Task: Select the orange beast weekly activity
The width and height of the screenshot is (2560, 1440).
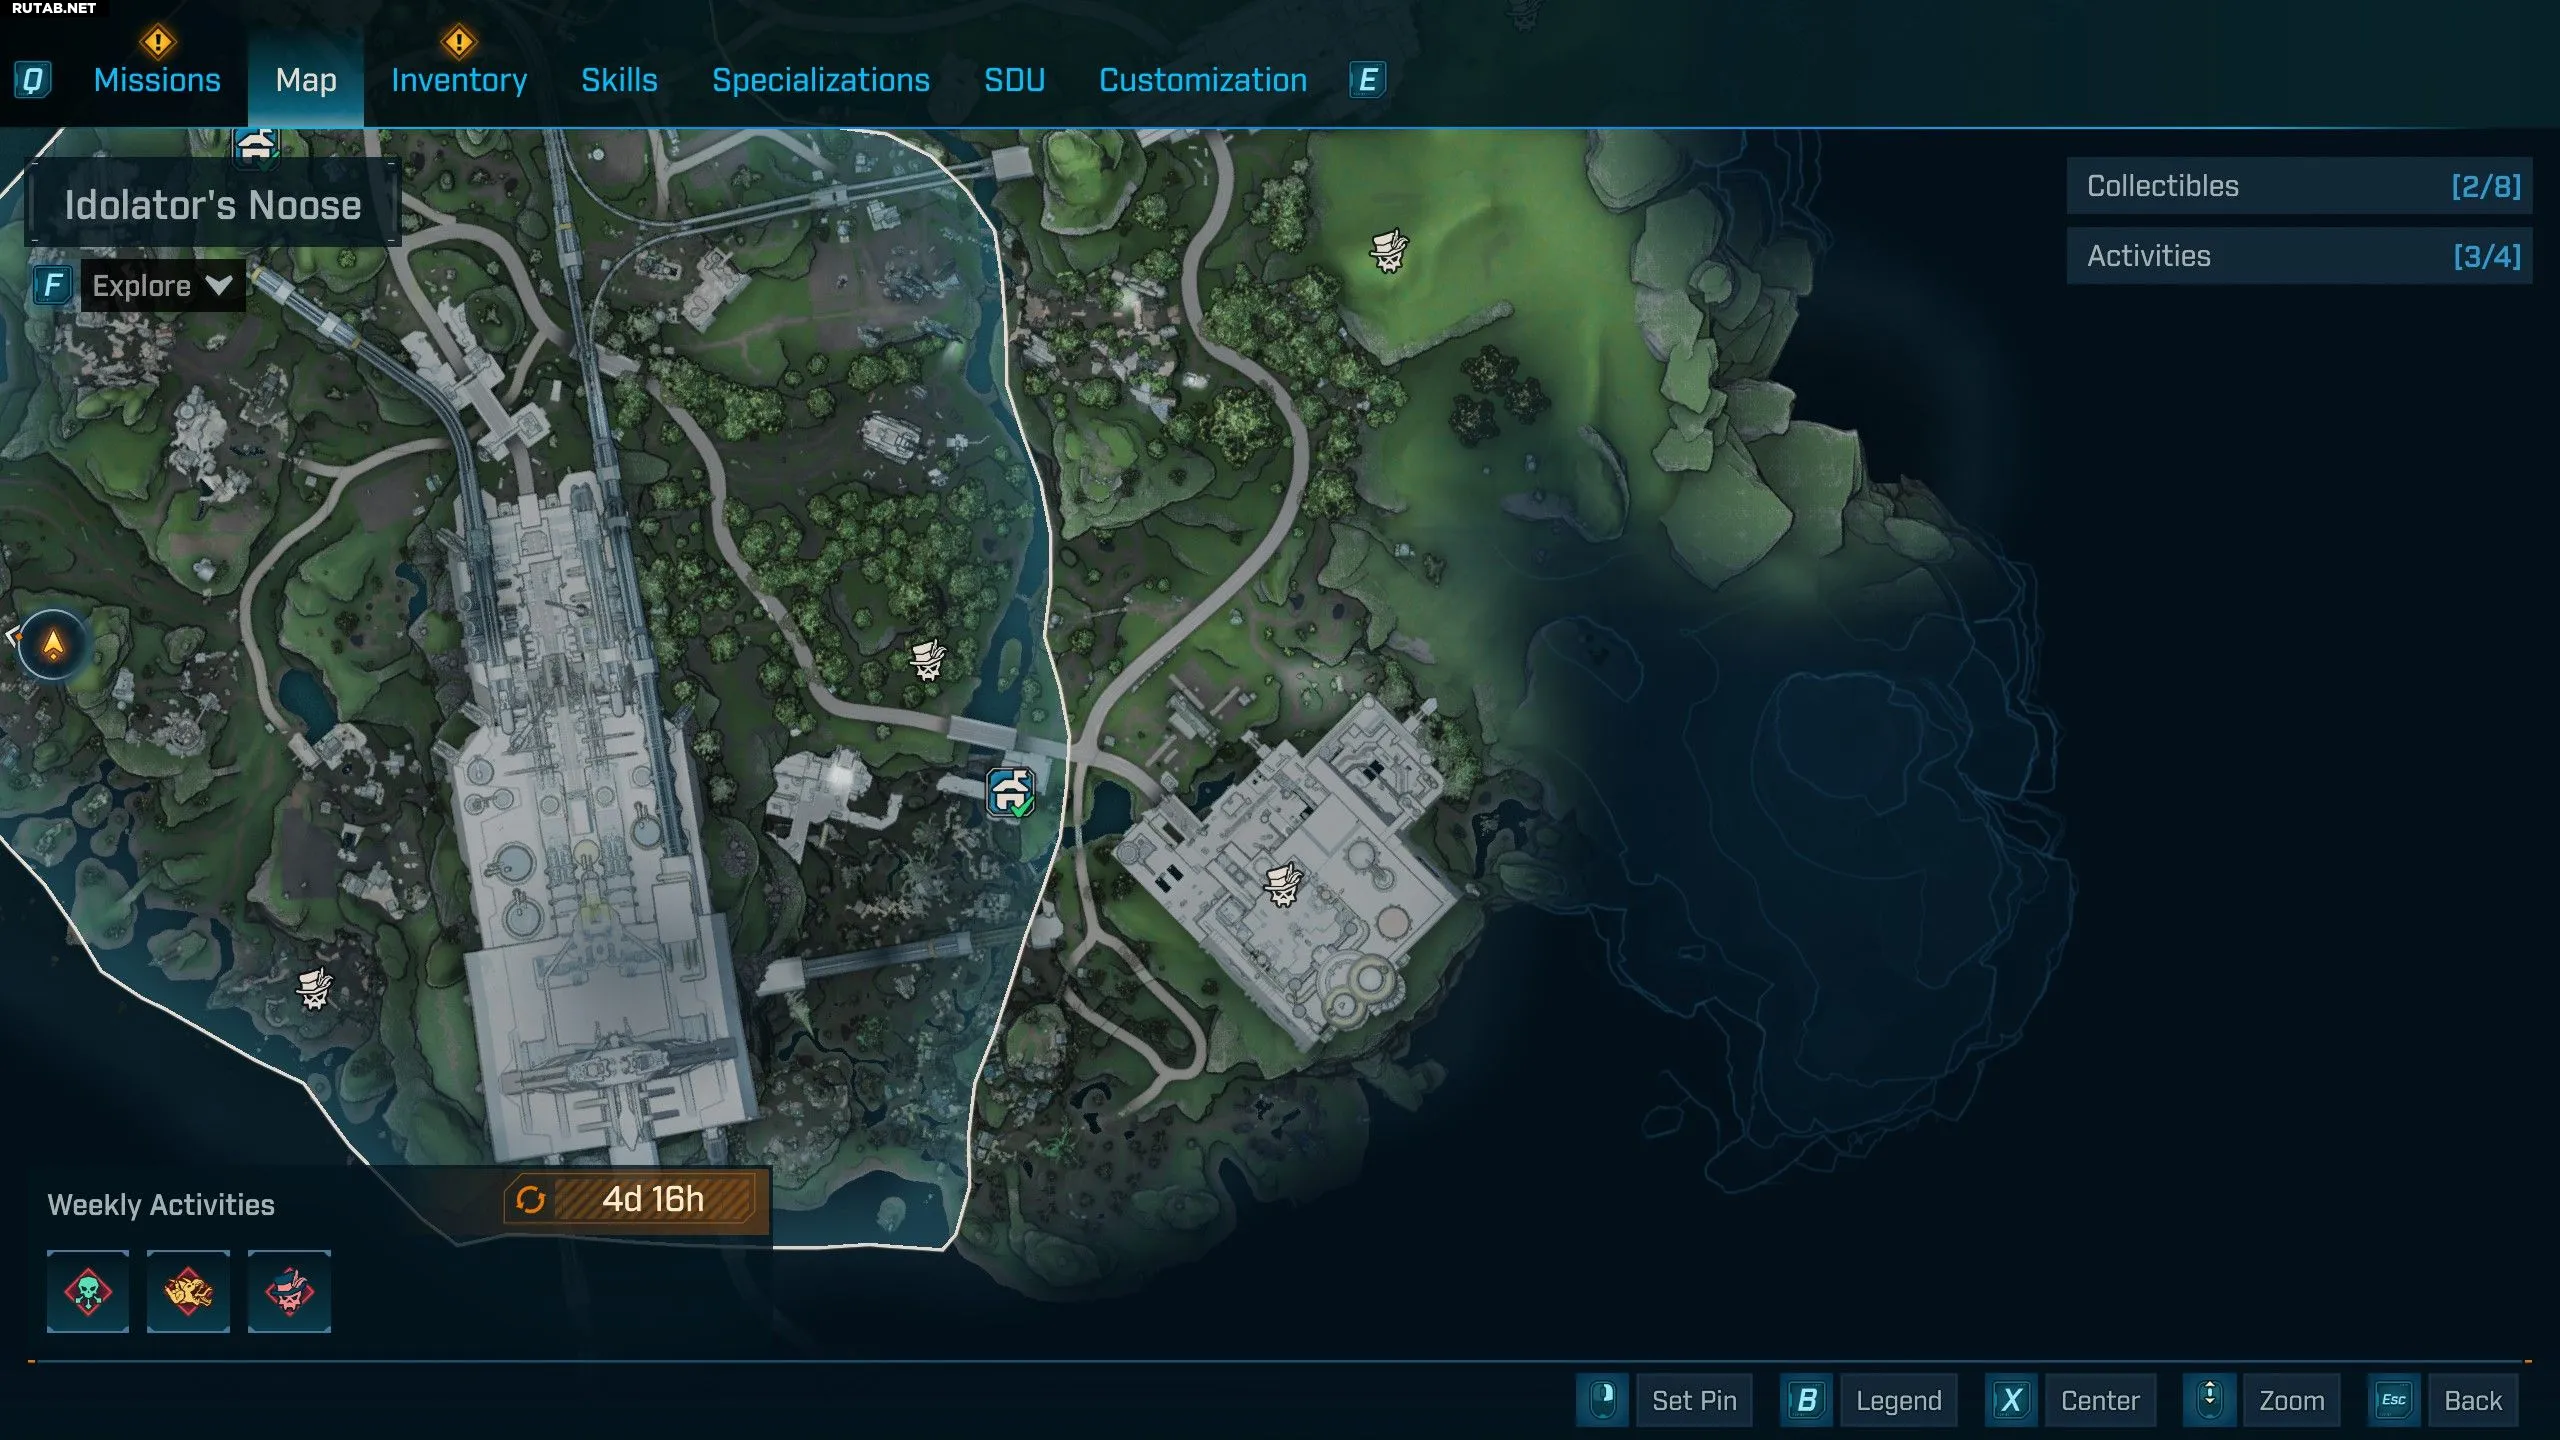Action: pyautogui.click(x=188, y=1291)
